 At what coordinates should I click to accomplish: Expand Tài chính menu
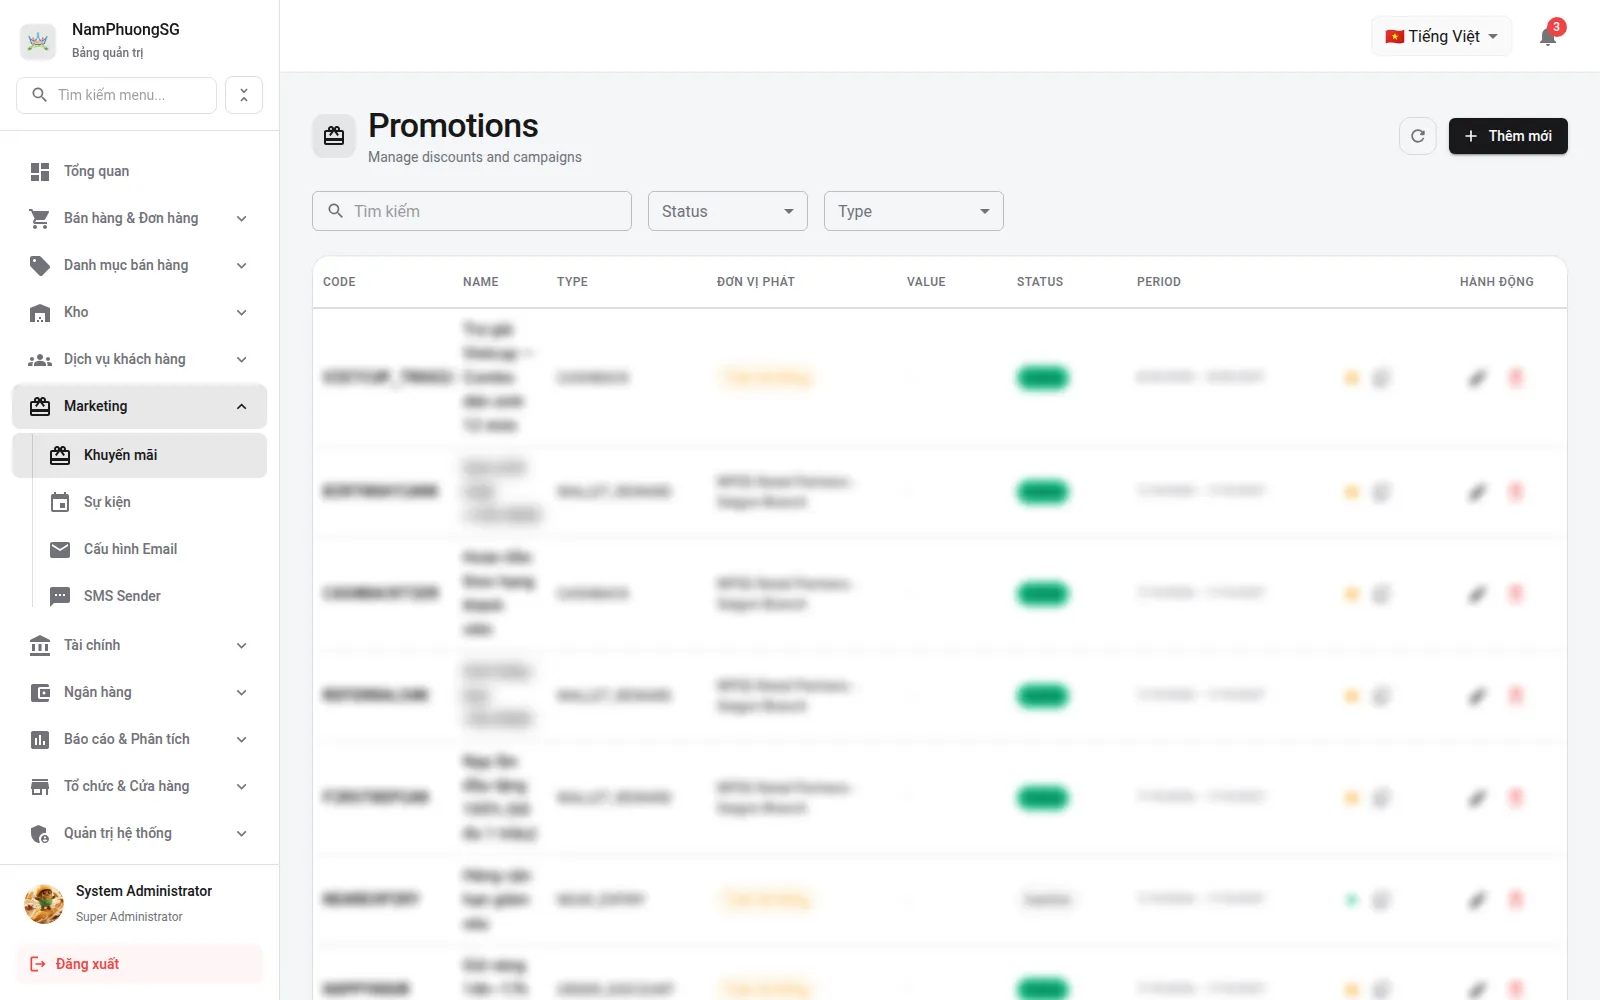pos(139,645)
